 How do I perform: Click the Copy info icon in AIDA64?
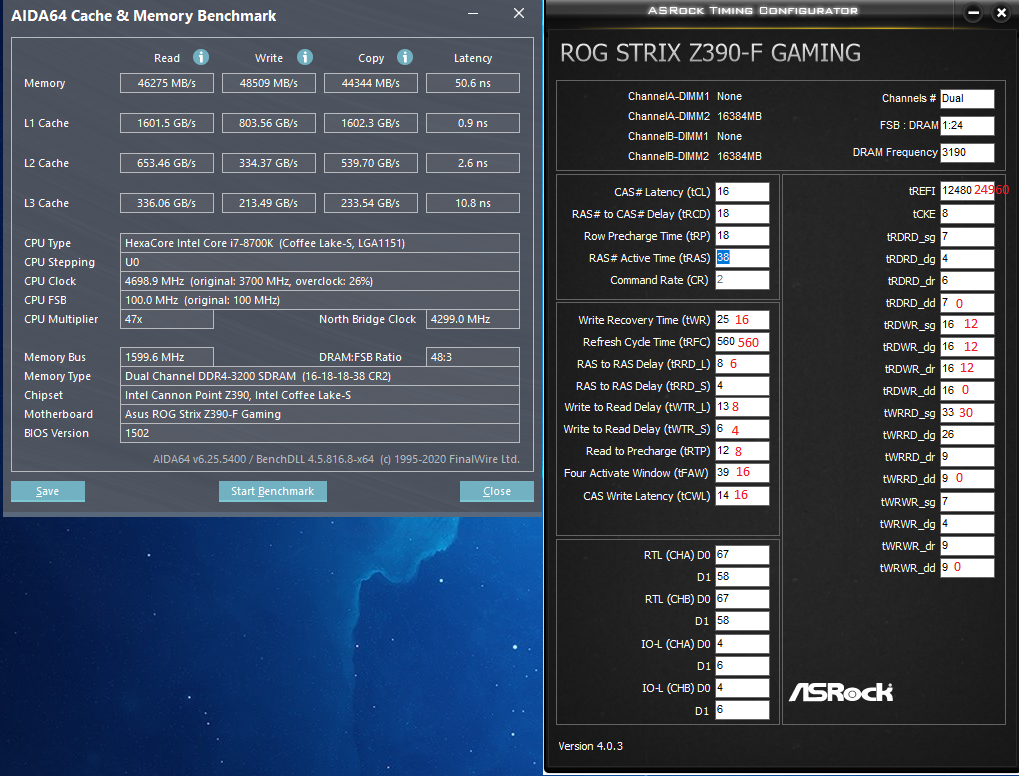coord(405,57)
